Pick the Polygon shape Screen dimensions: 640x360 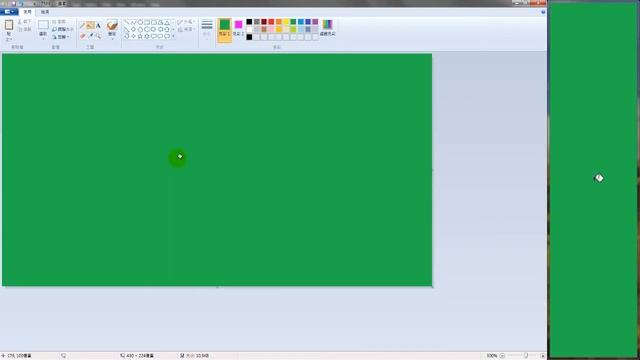[160, 22]
